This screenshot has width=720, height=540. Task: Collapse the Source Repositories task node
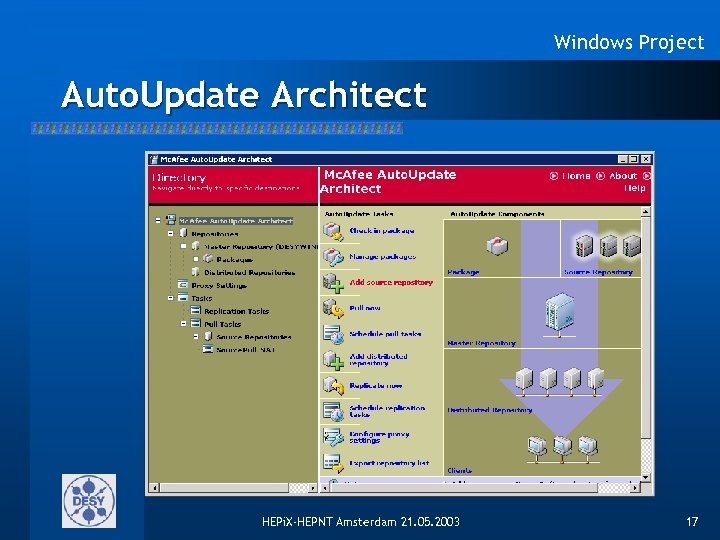point(196,336)
